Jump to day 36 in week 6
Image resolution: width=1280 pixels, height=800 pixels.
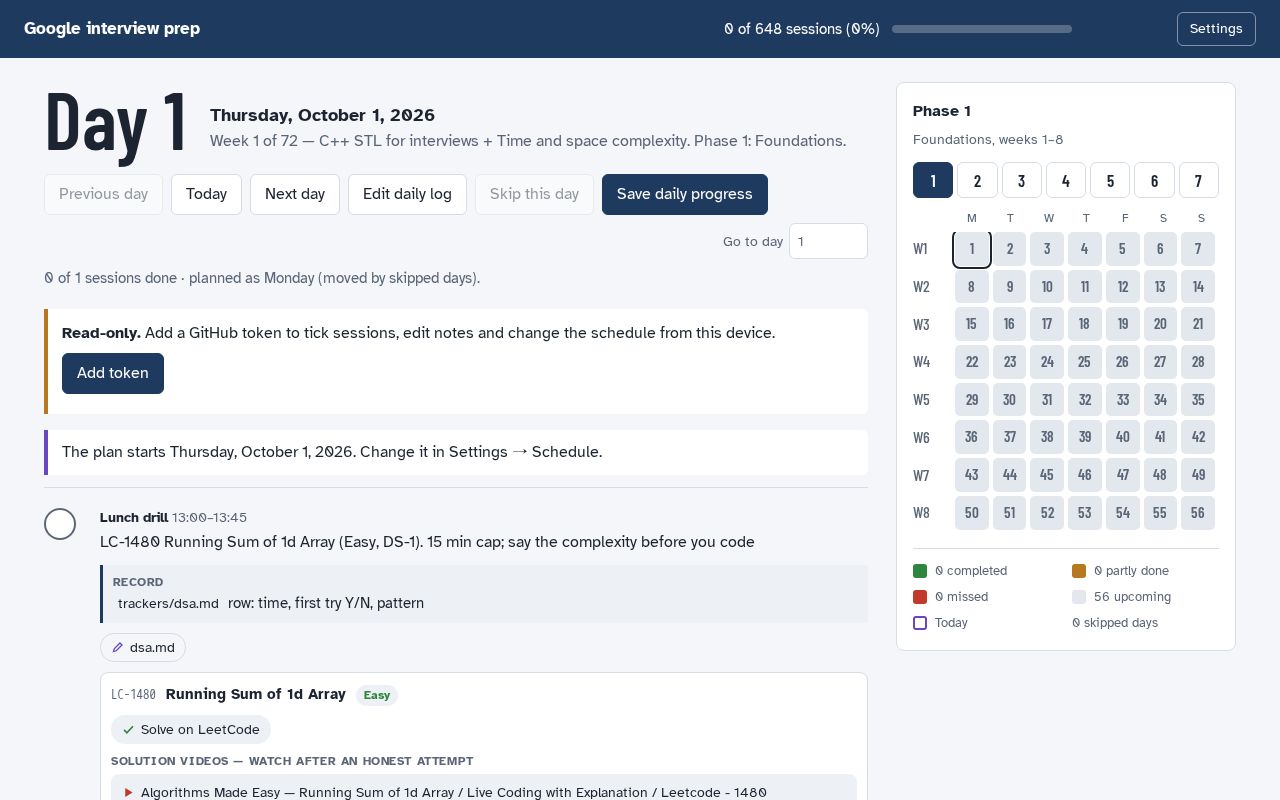[x=972, y=437]
